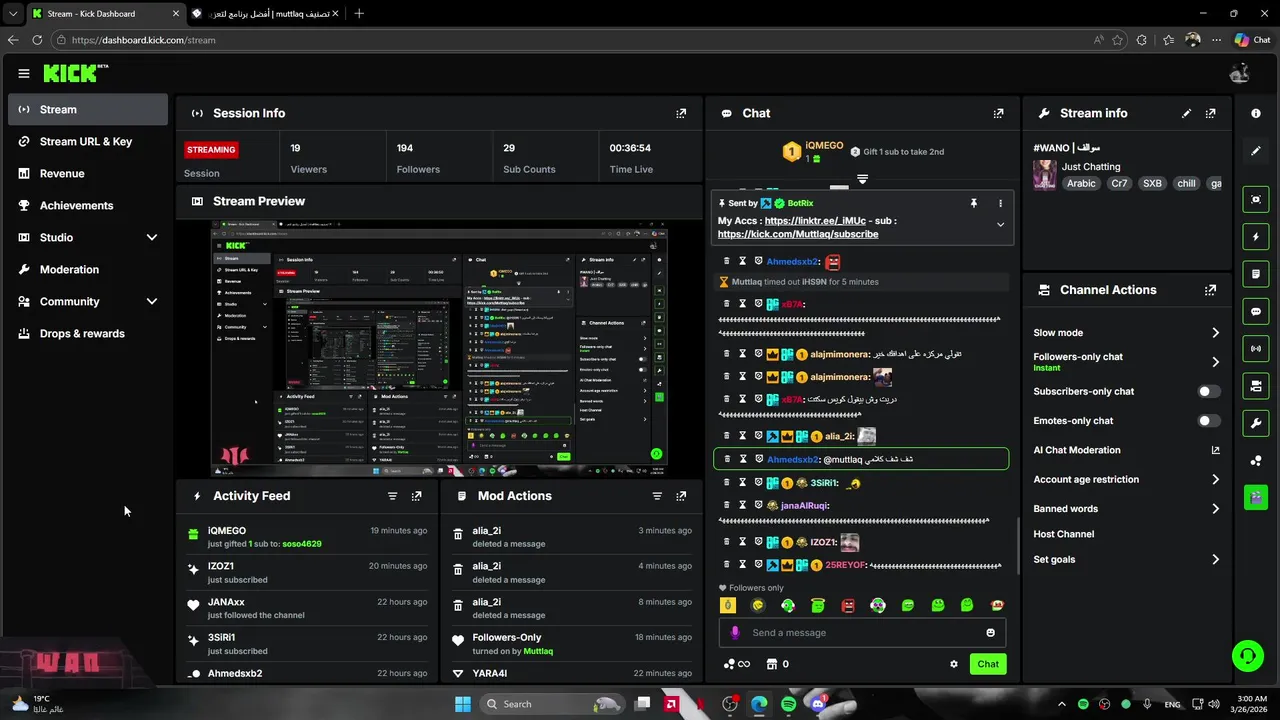Viewport: 1280px width, 720px height.
Task: Open Achievements in sidebar
Action: coord(88,205)
